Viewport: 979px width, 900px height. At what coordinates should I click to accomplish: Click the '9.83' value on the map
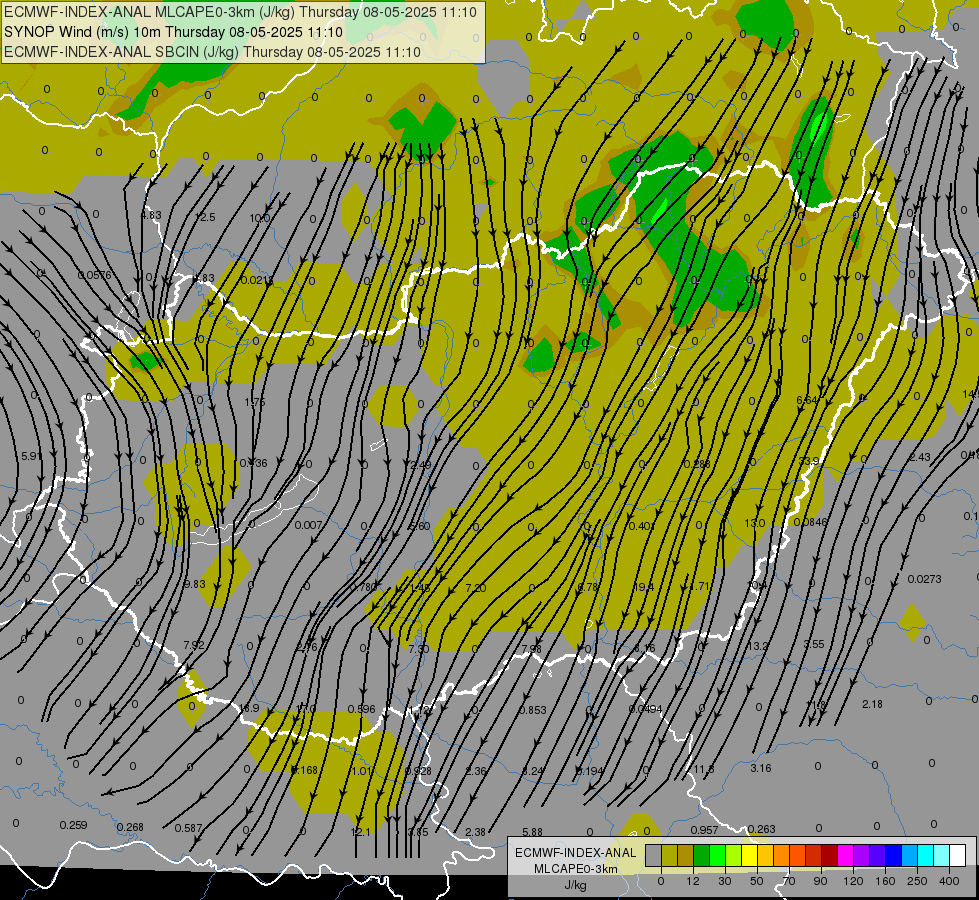194,584
